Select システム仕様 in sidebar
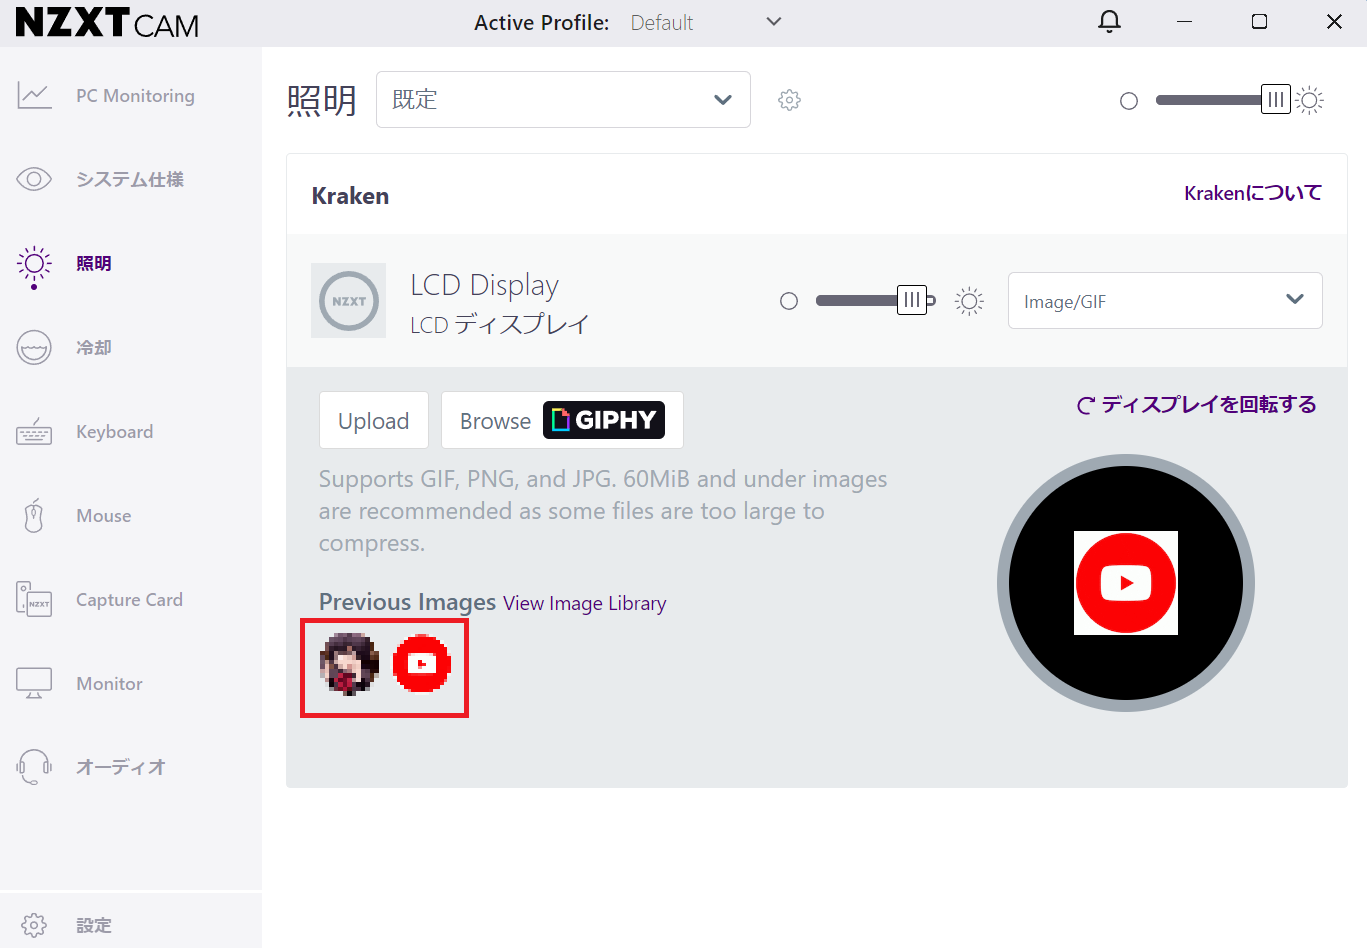This screenshot has width=1367, height=948. pos(130,180)
